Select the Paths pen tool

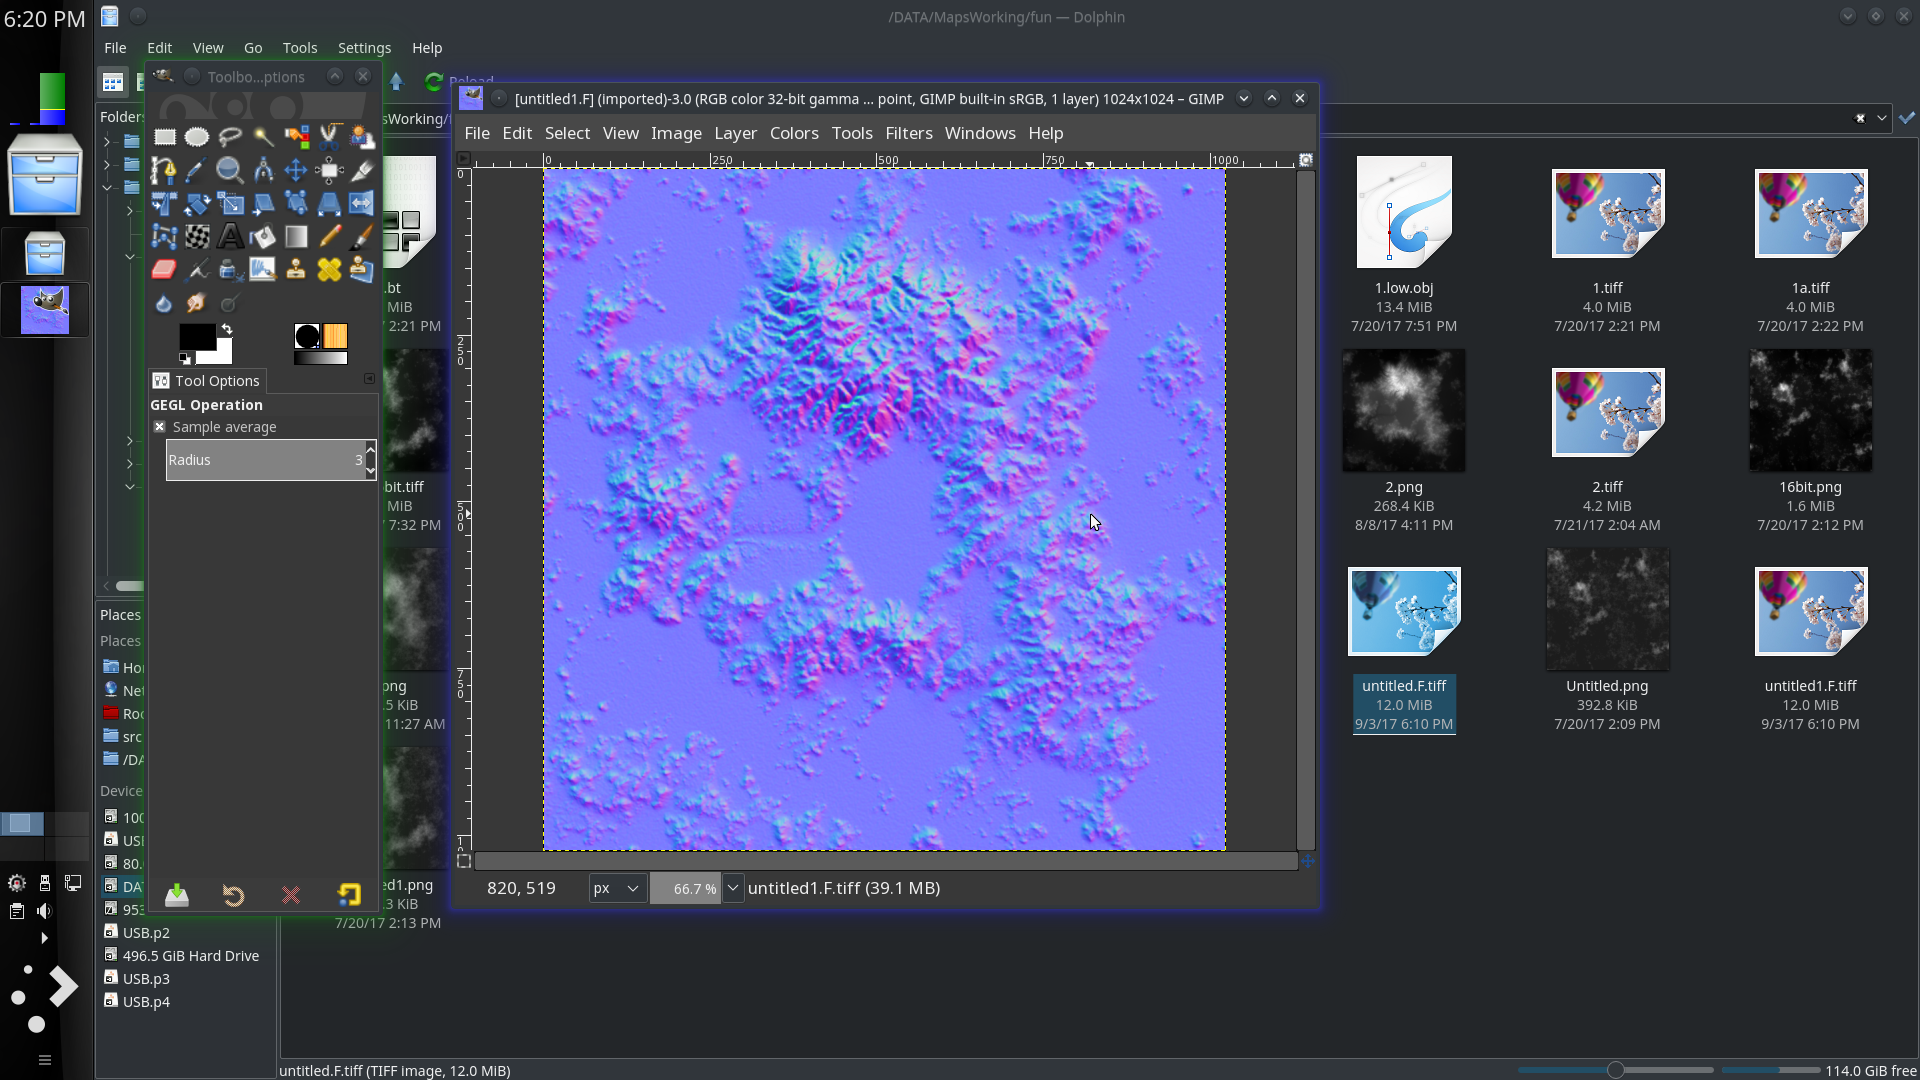tap(164, 170)
